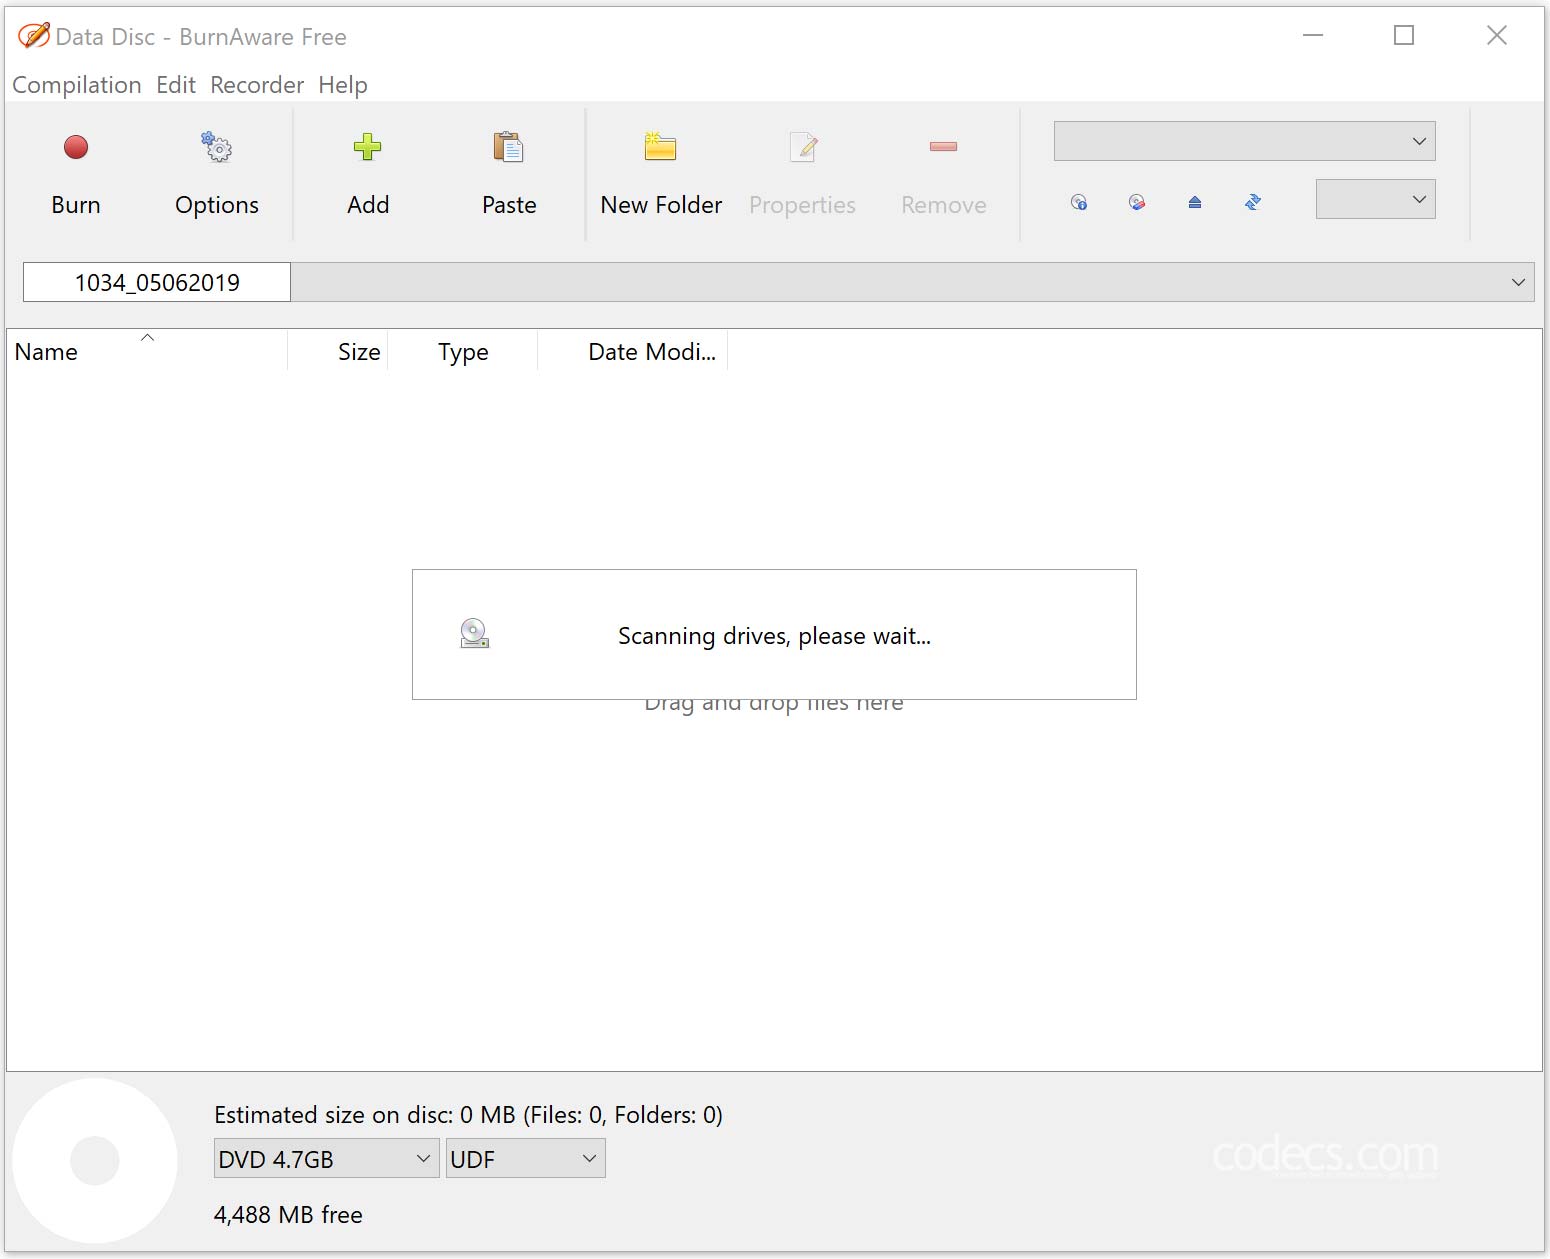Open the recorder drive selection dropdown

coord(1244,141)
